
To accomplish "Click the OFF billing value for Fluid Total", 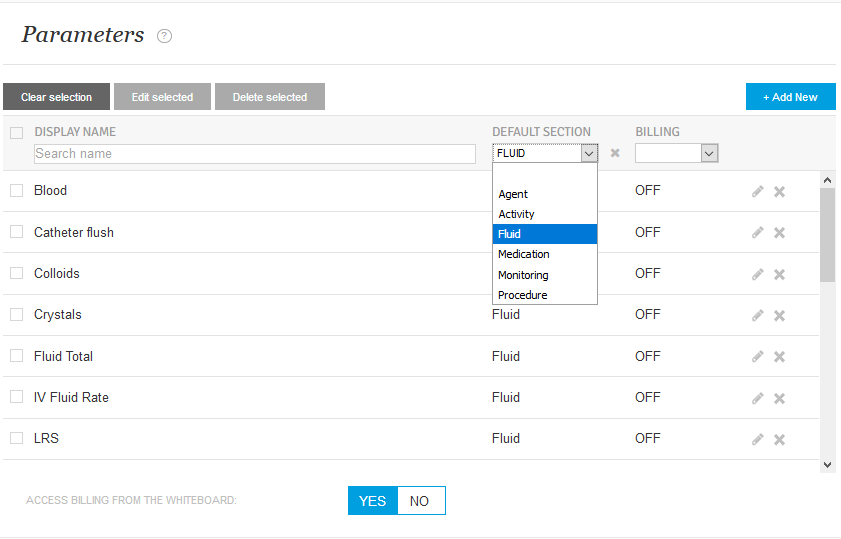I will 648,356.
